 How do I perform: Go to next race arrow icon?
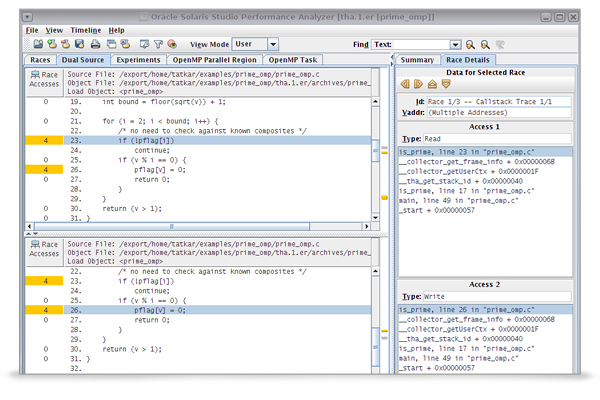pos(419,86)
